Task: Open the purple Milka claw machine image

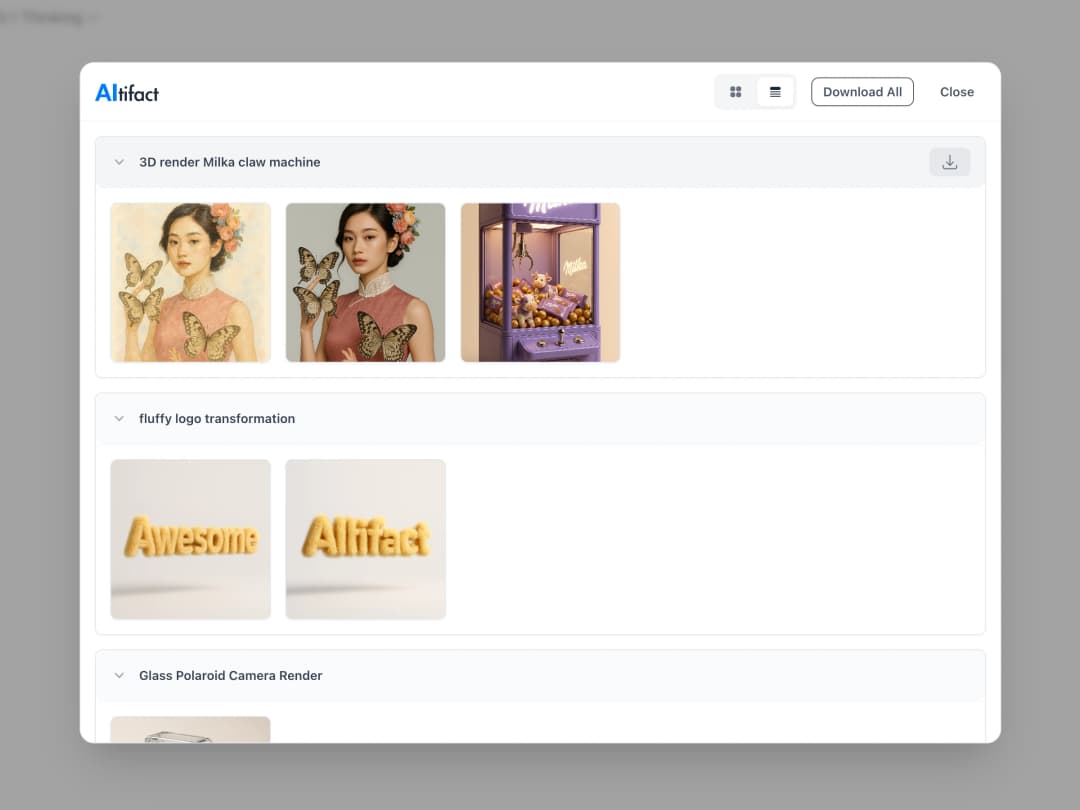Action: pyautogui.click(x=540, y=282)
